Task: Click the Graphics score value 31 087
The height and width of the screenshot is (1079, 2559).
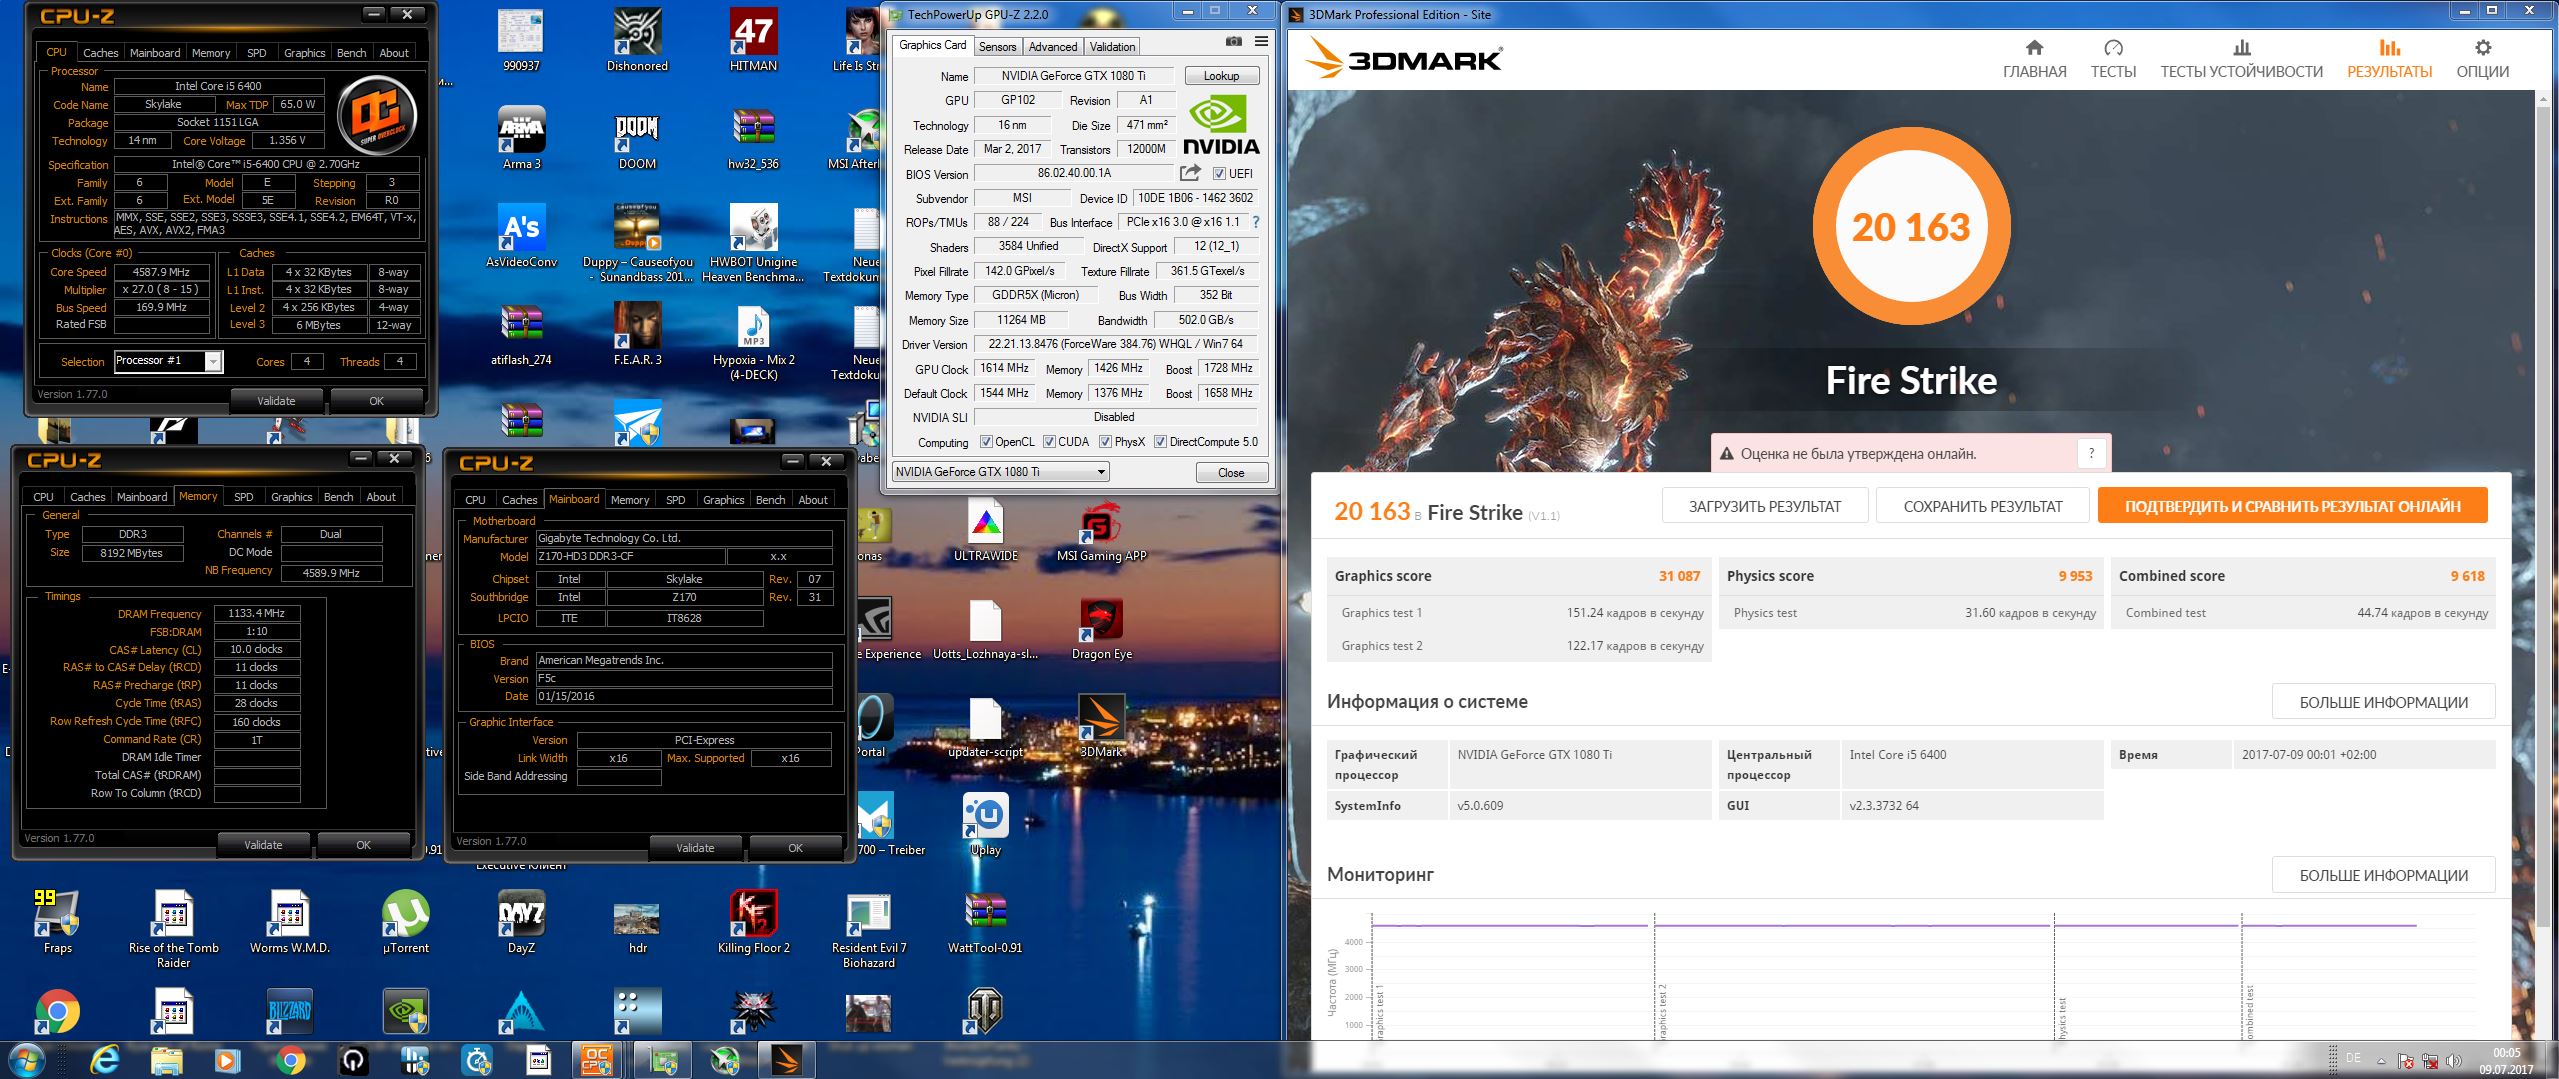Action: 1679,576
